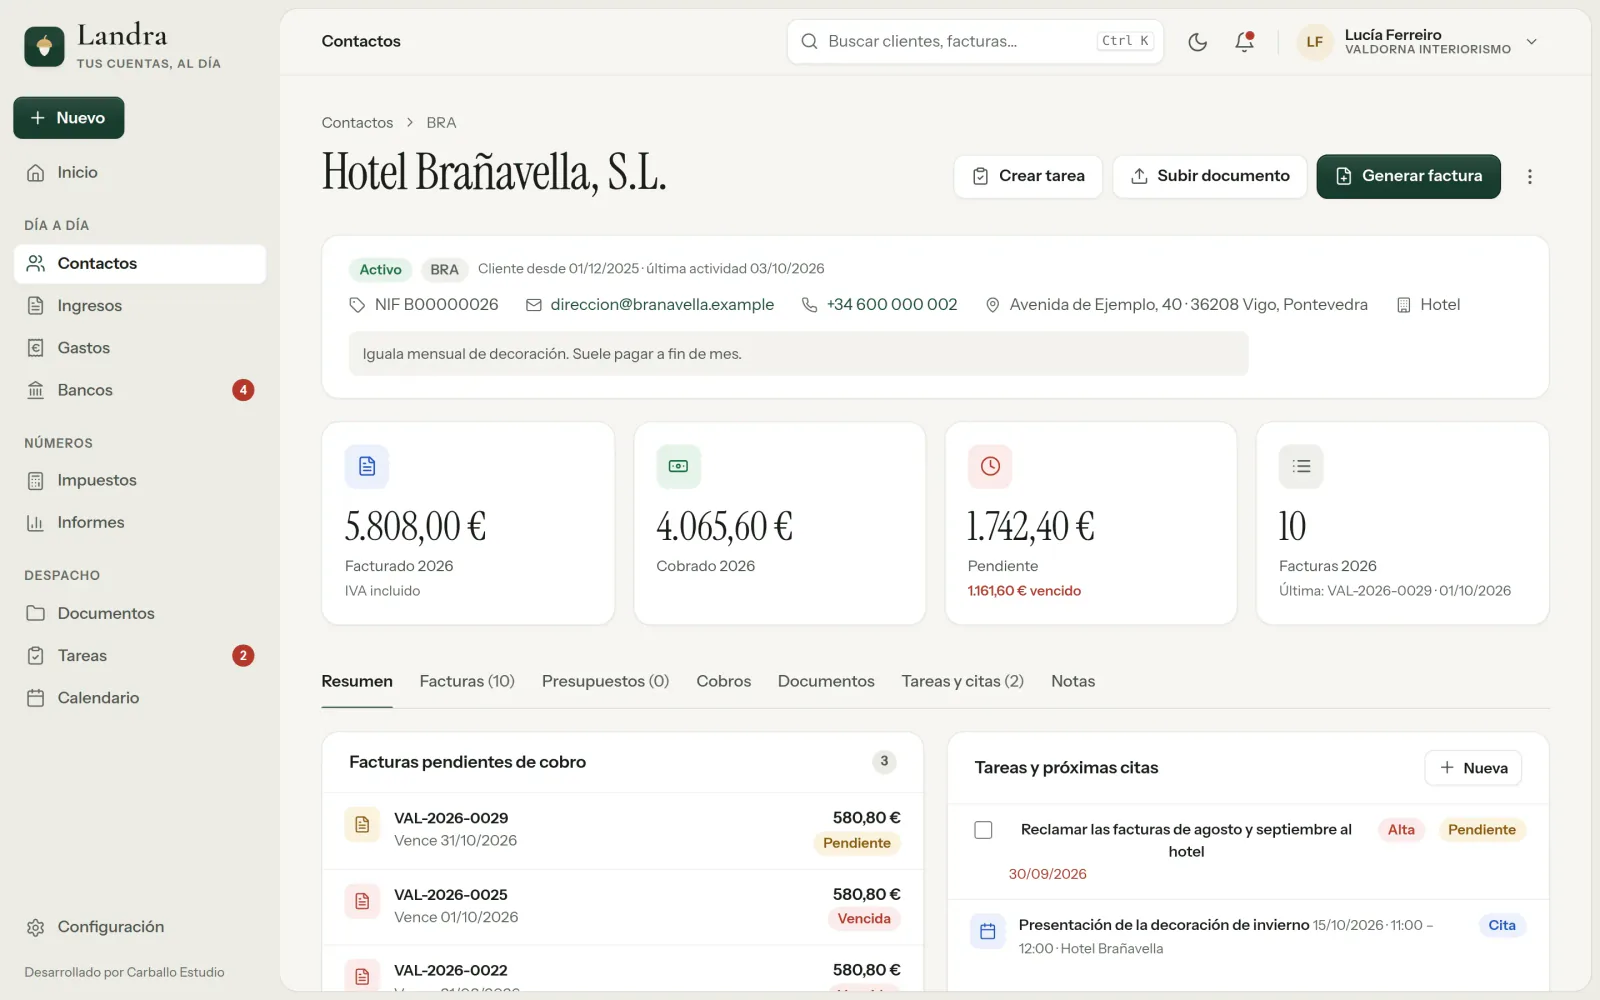Click the Generar factura button
Screen dimensions: 1600x1000
pos(1408,176)
